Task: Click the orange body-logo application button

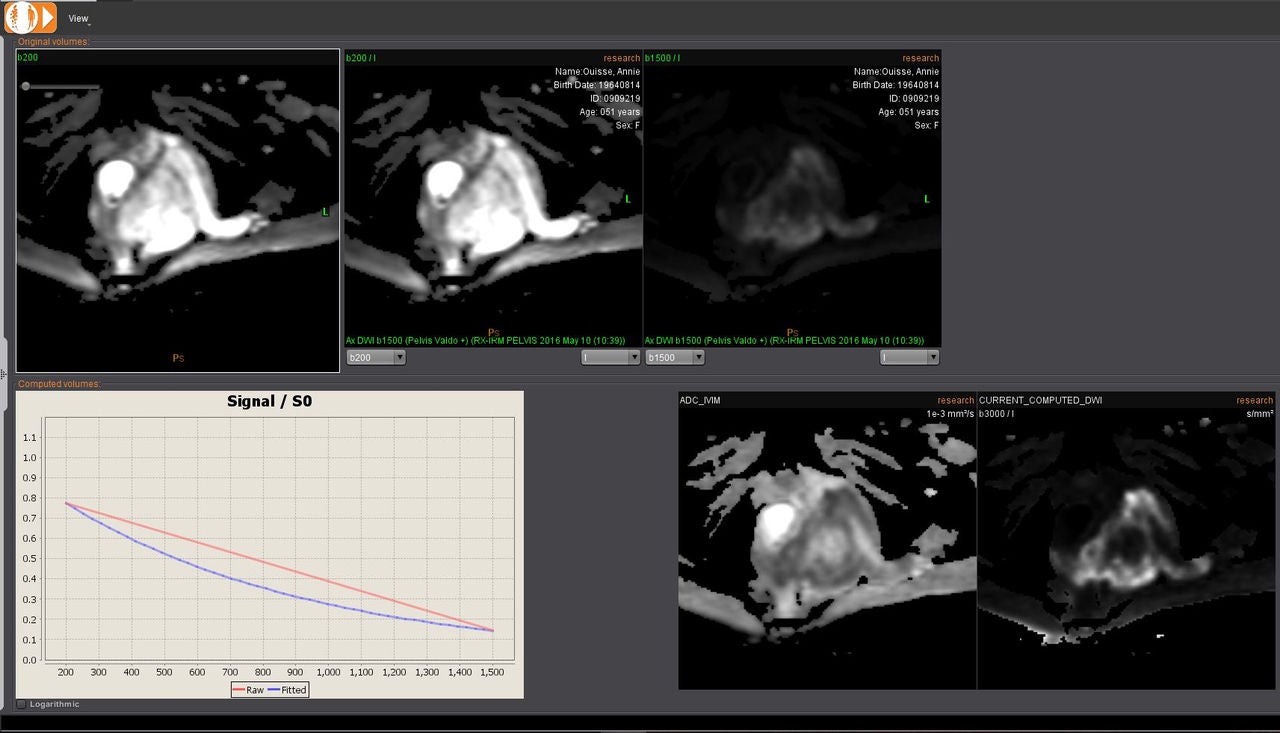Action: click(31, 17)
